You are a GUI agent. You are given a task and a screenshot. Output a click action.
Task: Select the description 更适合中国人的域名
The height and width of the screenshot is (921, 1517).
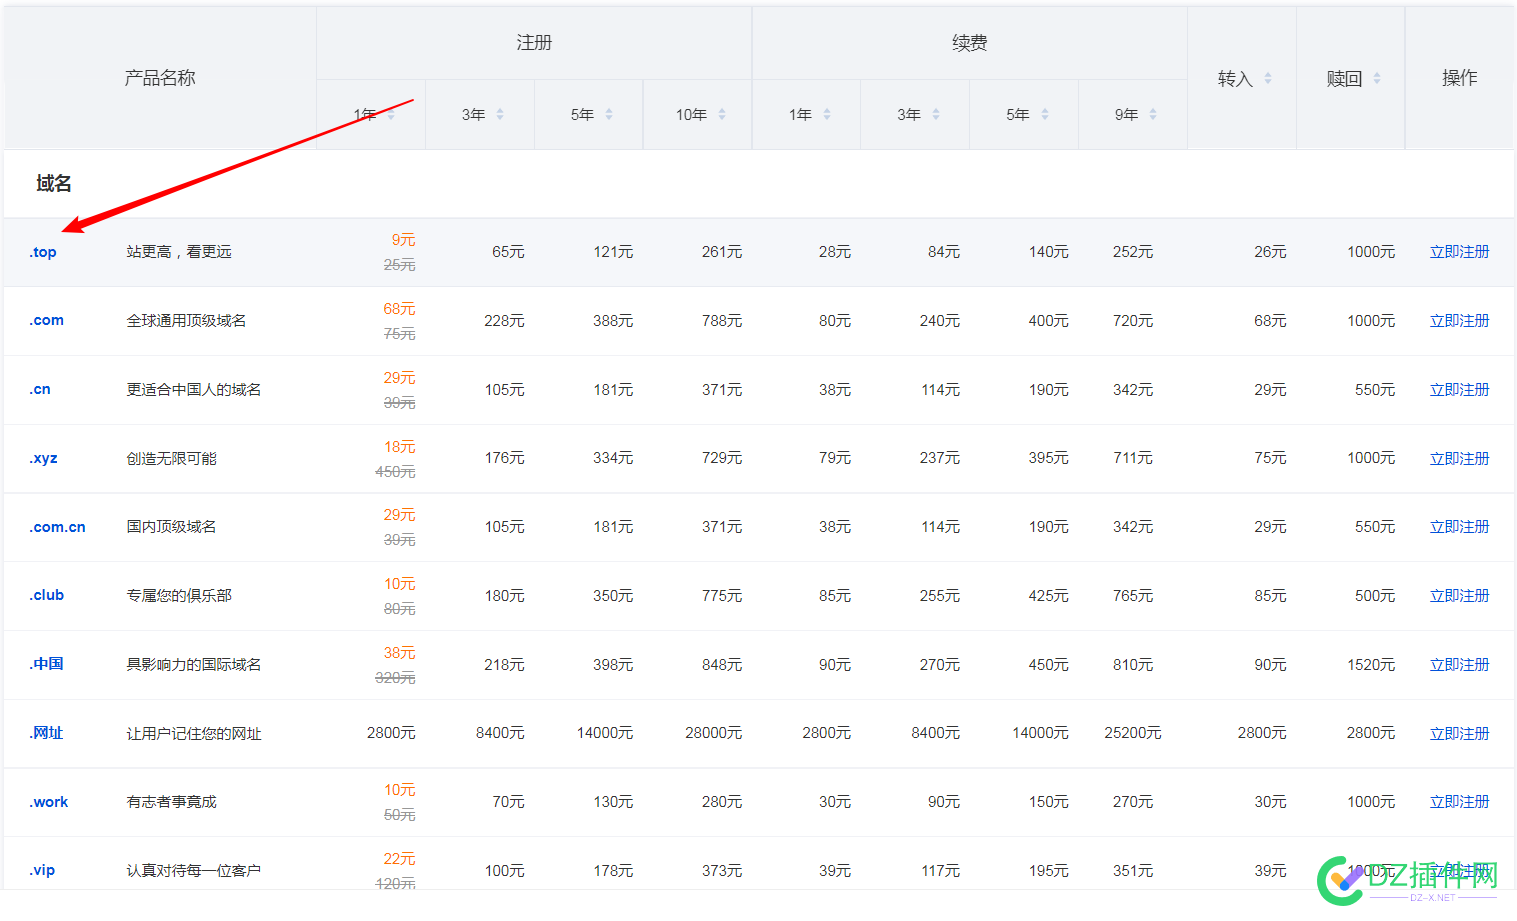[x=194, y=390]
